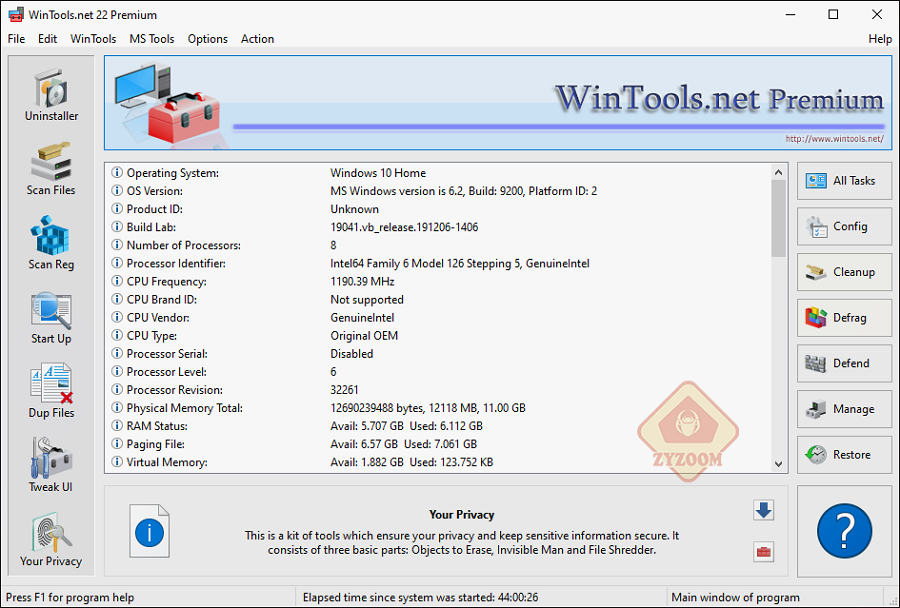Image resolution: width=900 pixels, height=608 pixels.
Task: Select the Virtual Memory row
Action: pos(438,462)
